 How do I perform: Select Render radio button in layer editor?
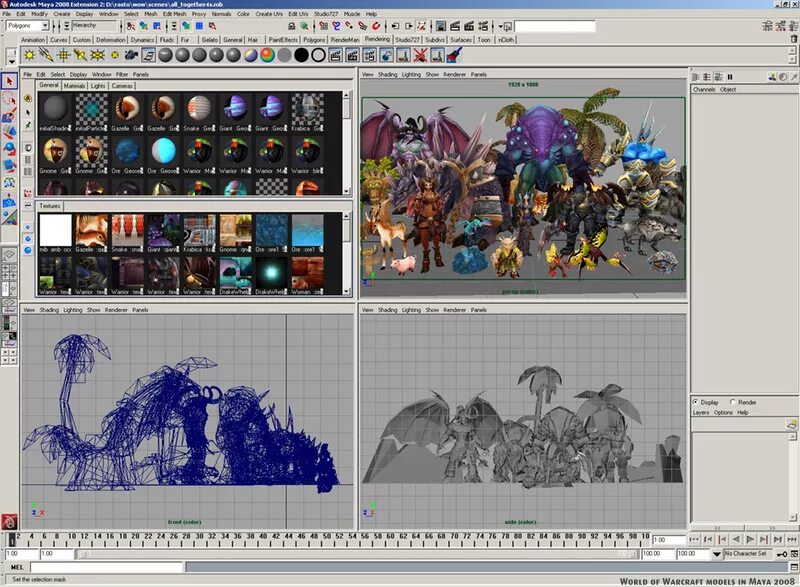[733, 402]
